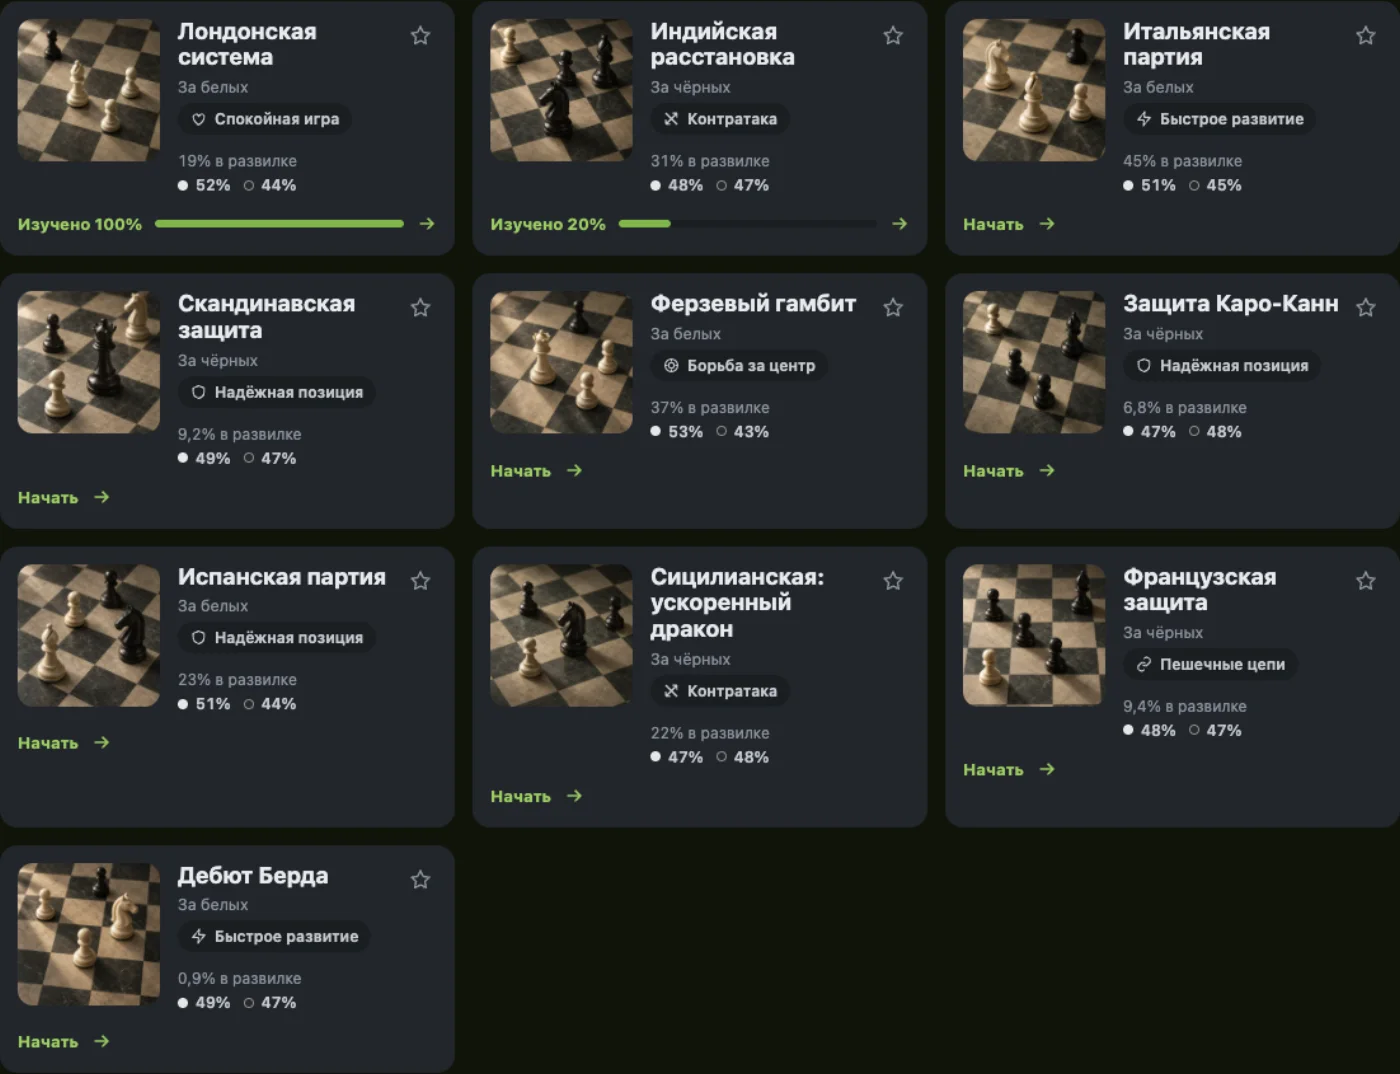Click the Контратака tag on Индийская расстановка

click(x=720, y=119)
